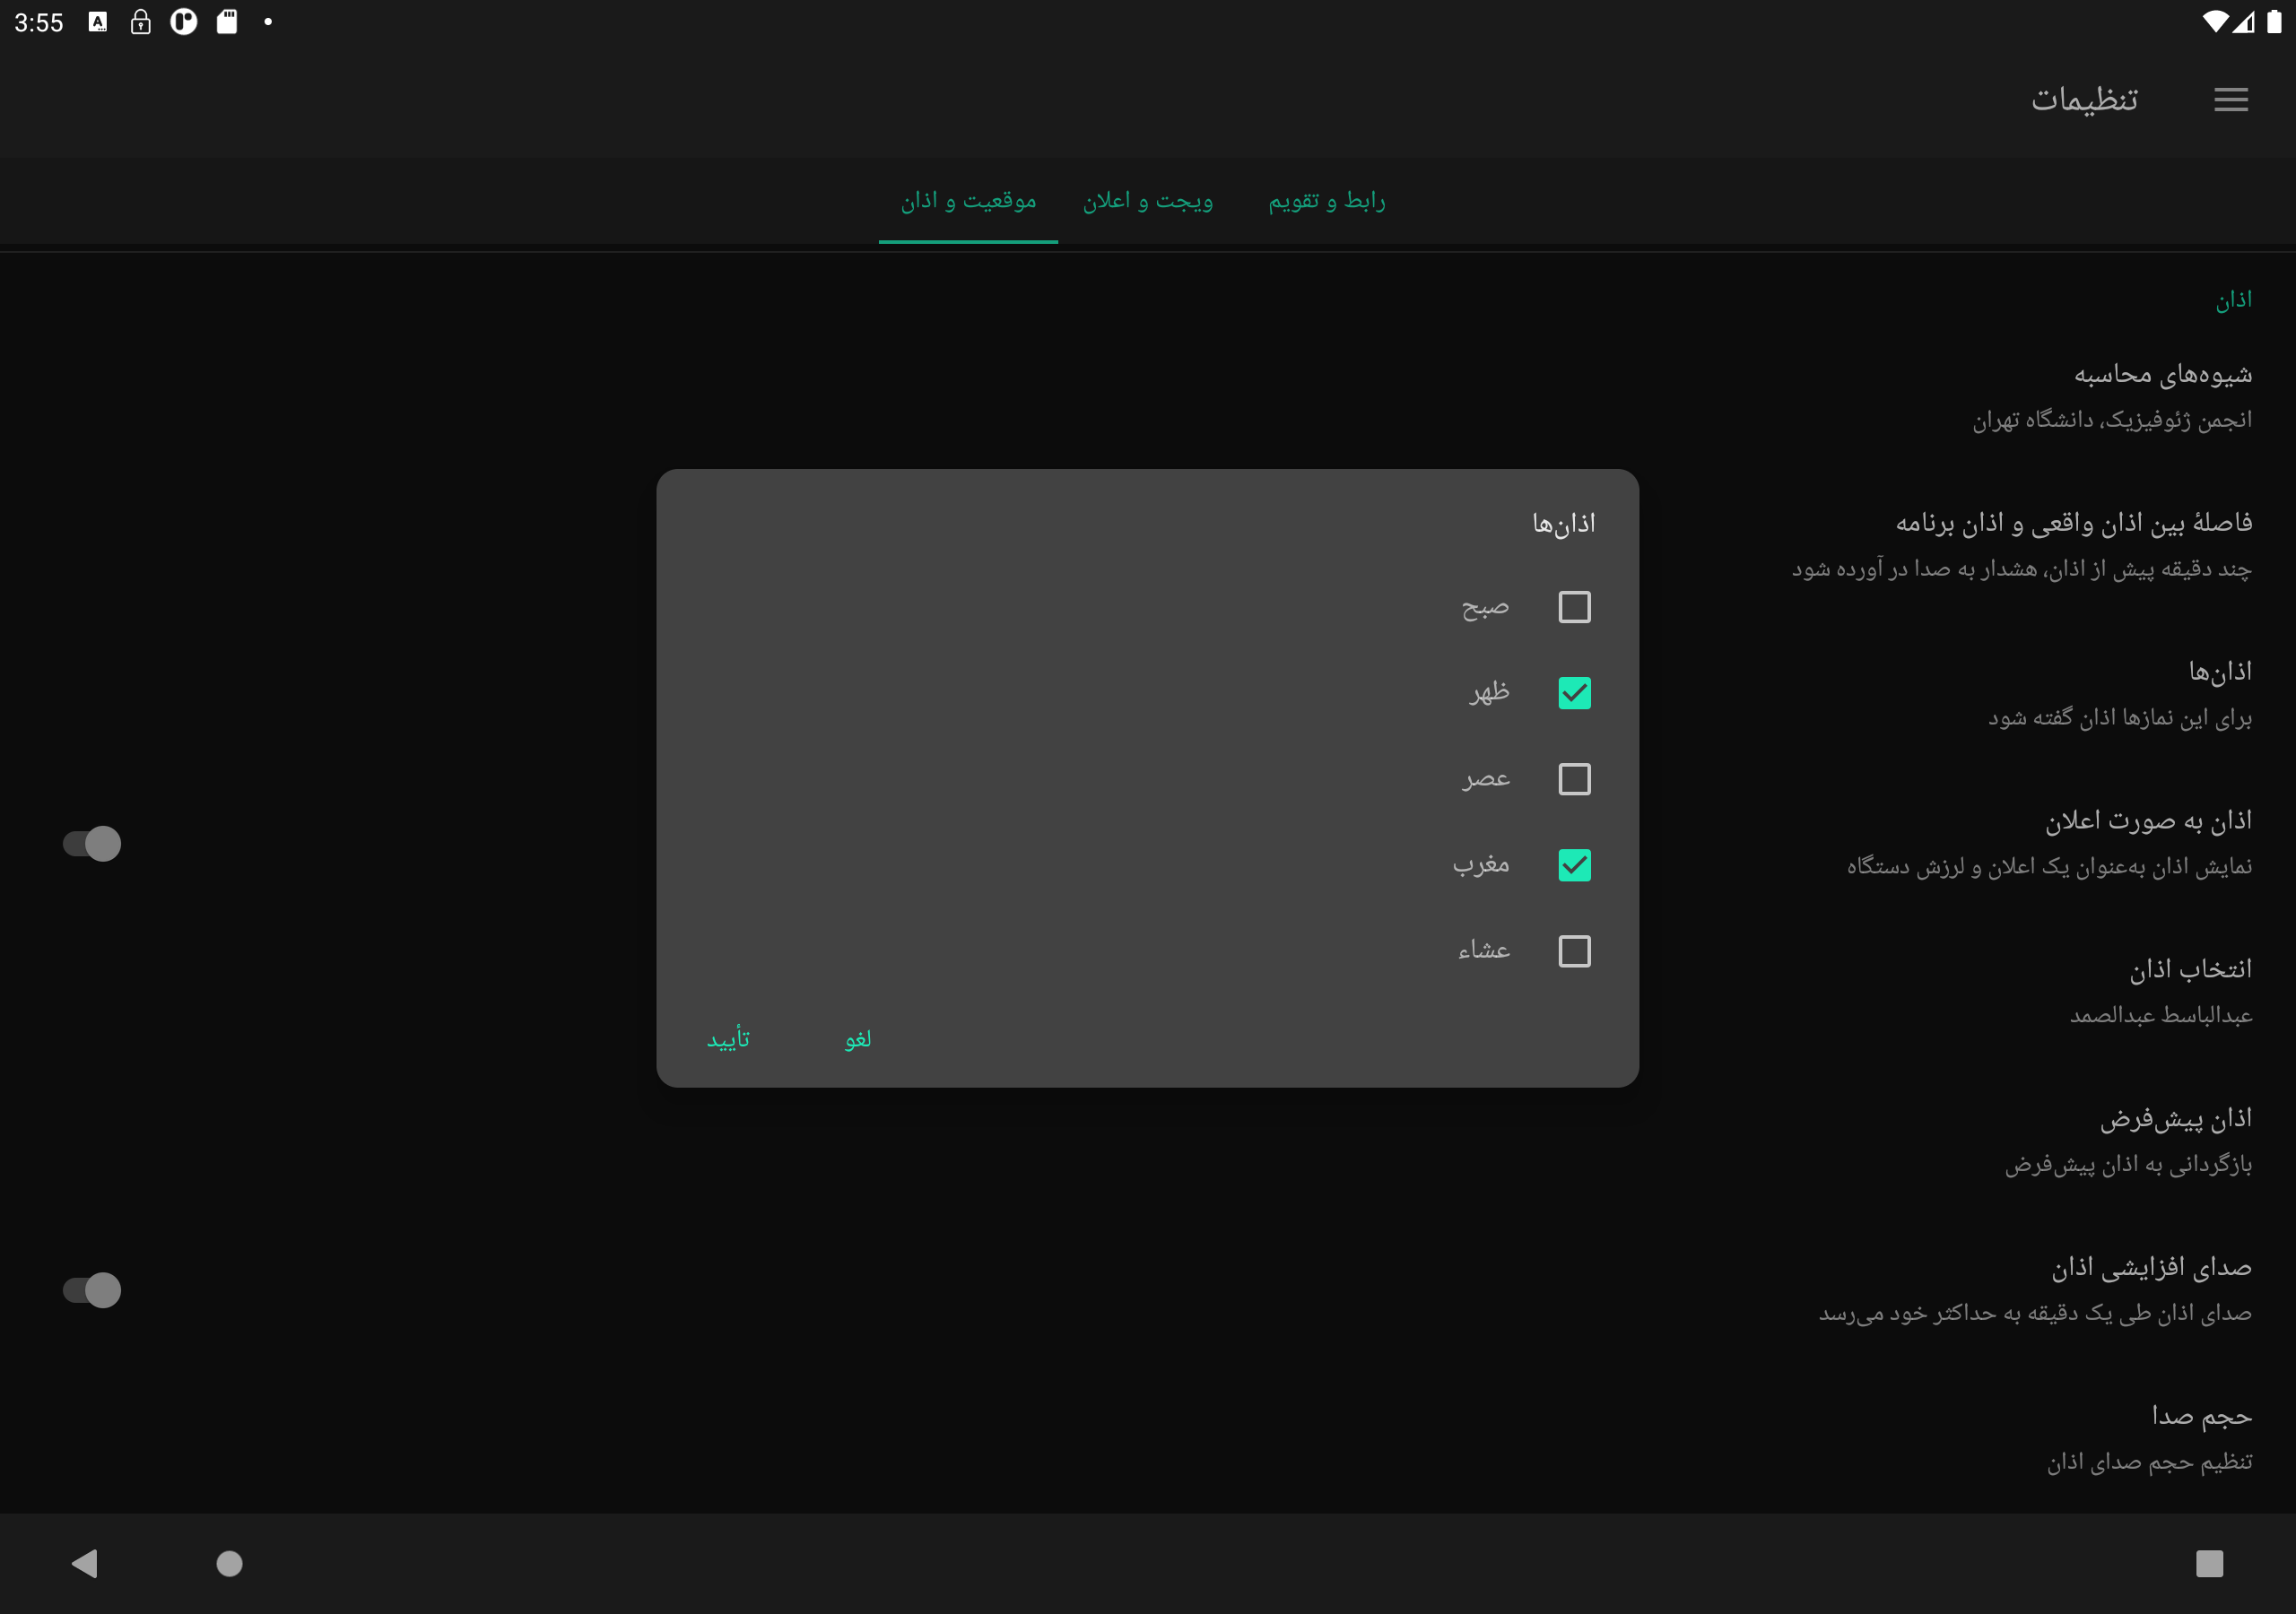
Task: Tap the Wi-Fi status icon
Action: [x=2214, y=22]
